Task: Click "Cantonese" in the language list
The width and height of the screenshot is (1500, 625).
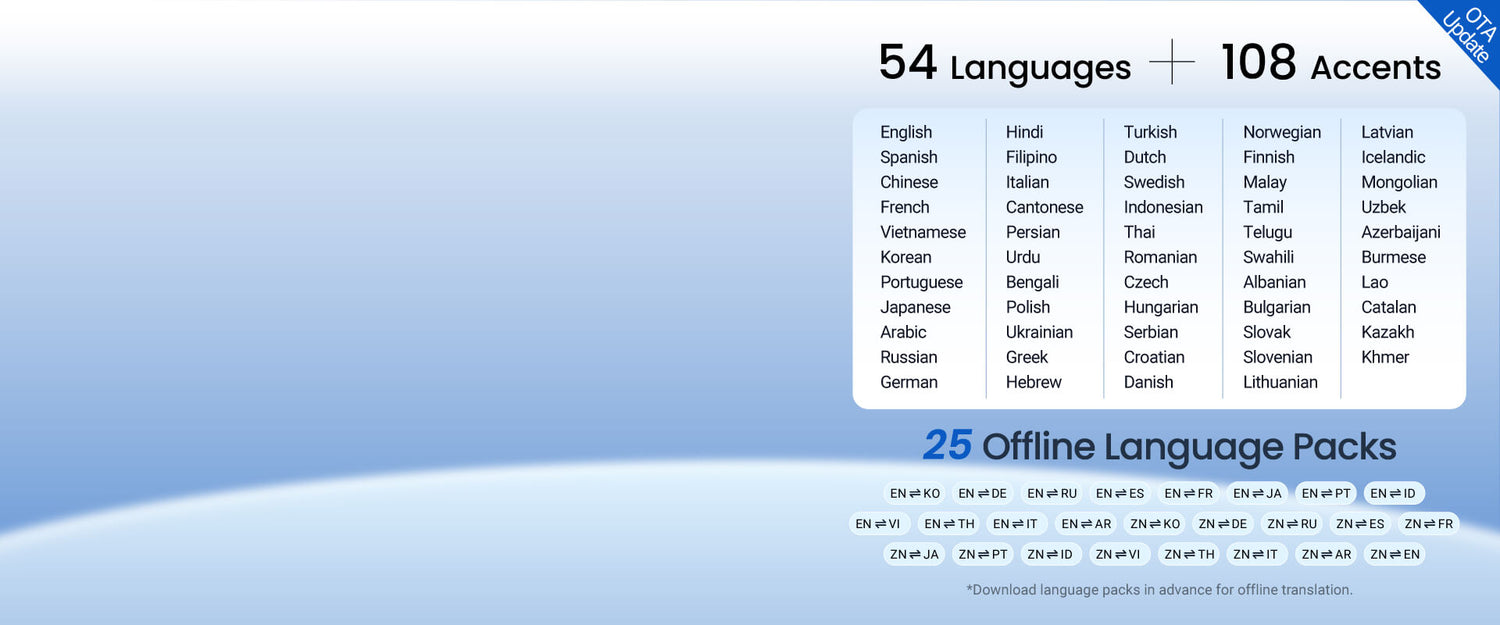Action: point(1045,207)
